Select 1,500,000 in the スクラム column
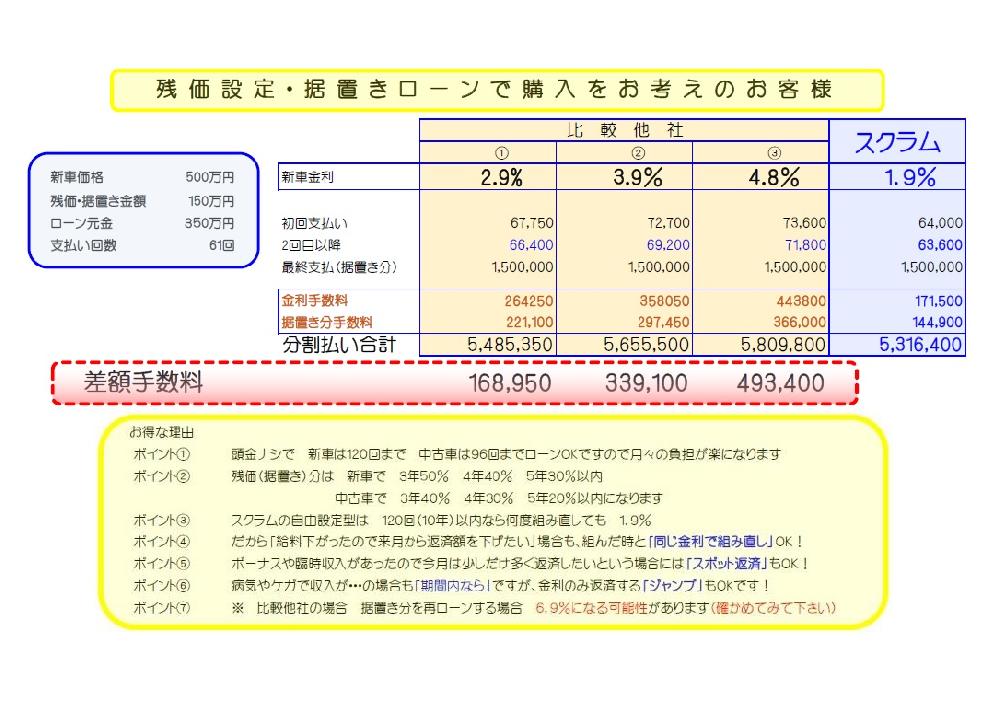 click(x=932, y=267)
